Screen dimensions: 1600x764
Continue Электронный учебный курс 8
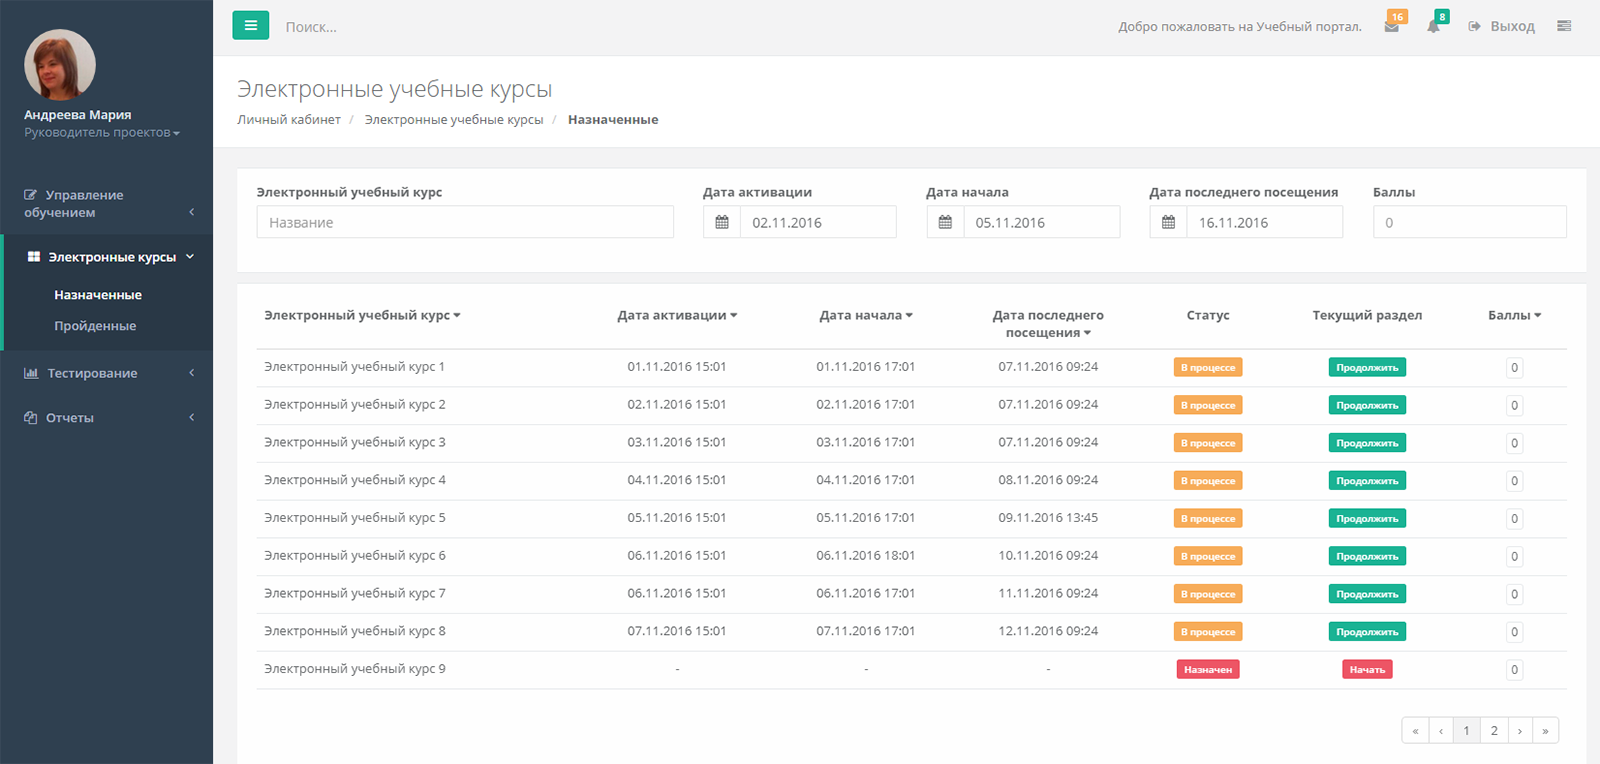tap(1367, 632)
